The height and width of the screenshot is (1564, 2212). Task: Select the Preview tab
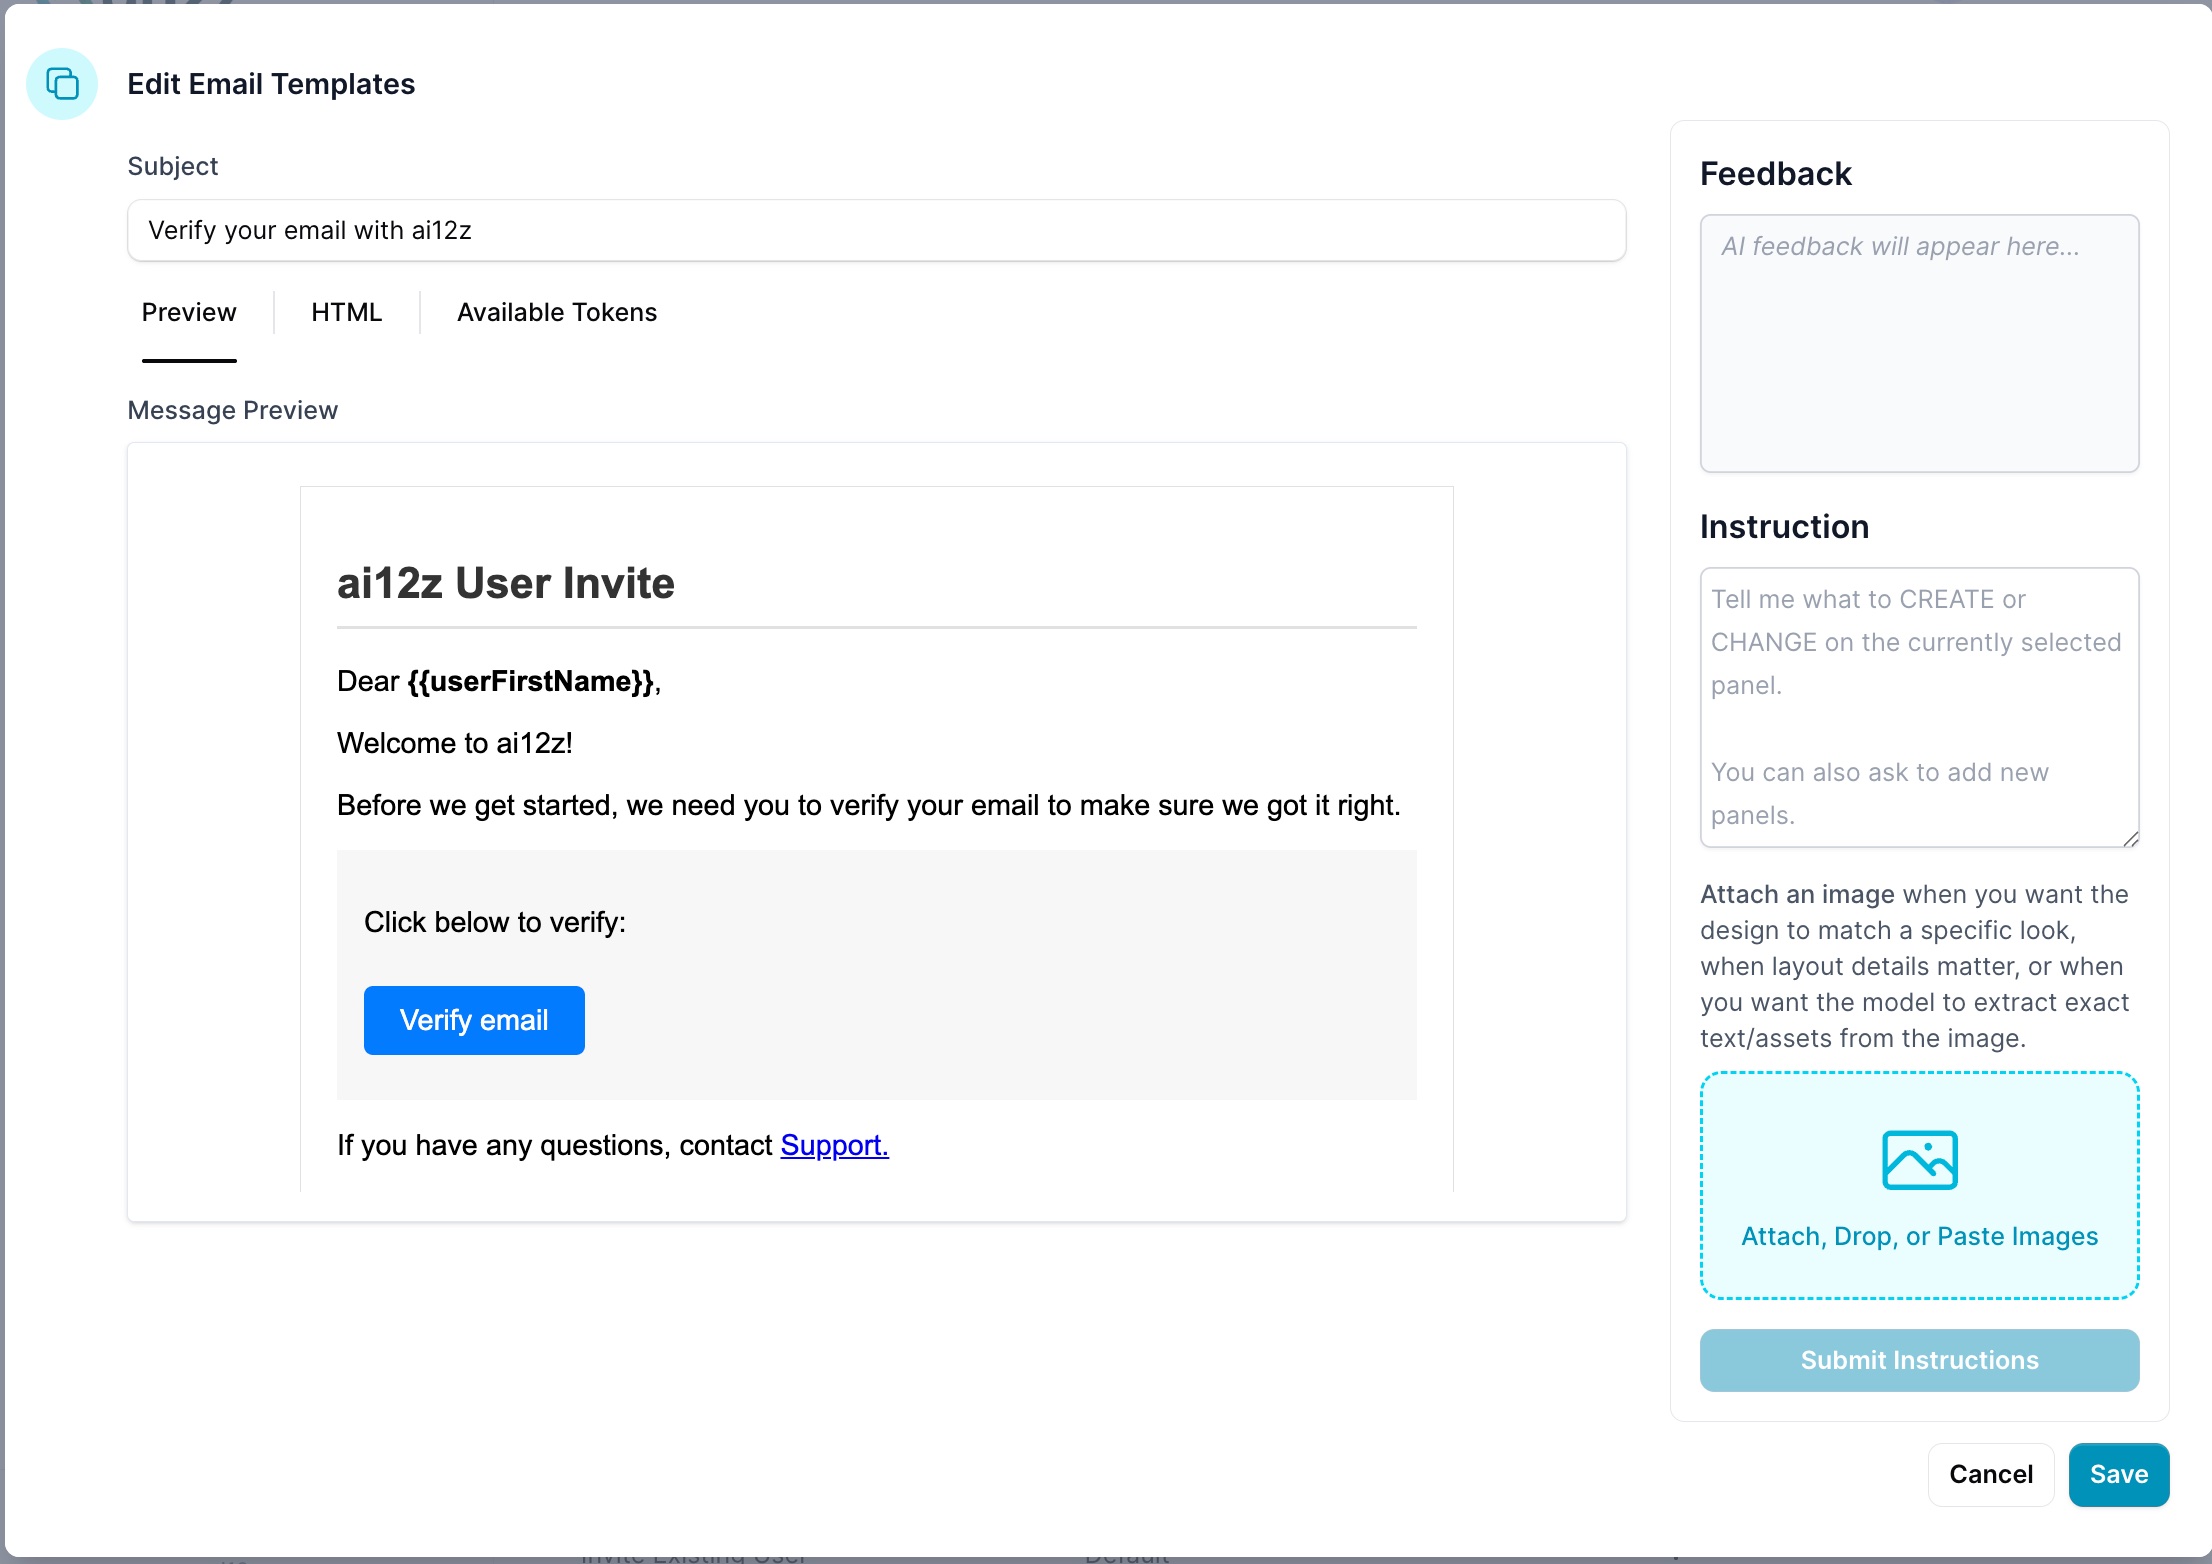point(189,312)
